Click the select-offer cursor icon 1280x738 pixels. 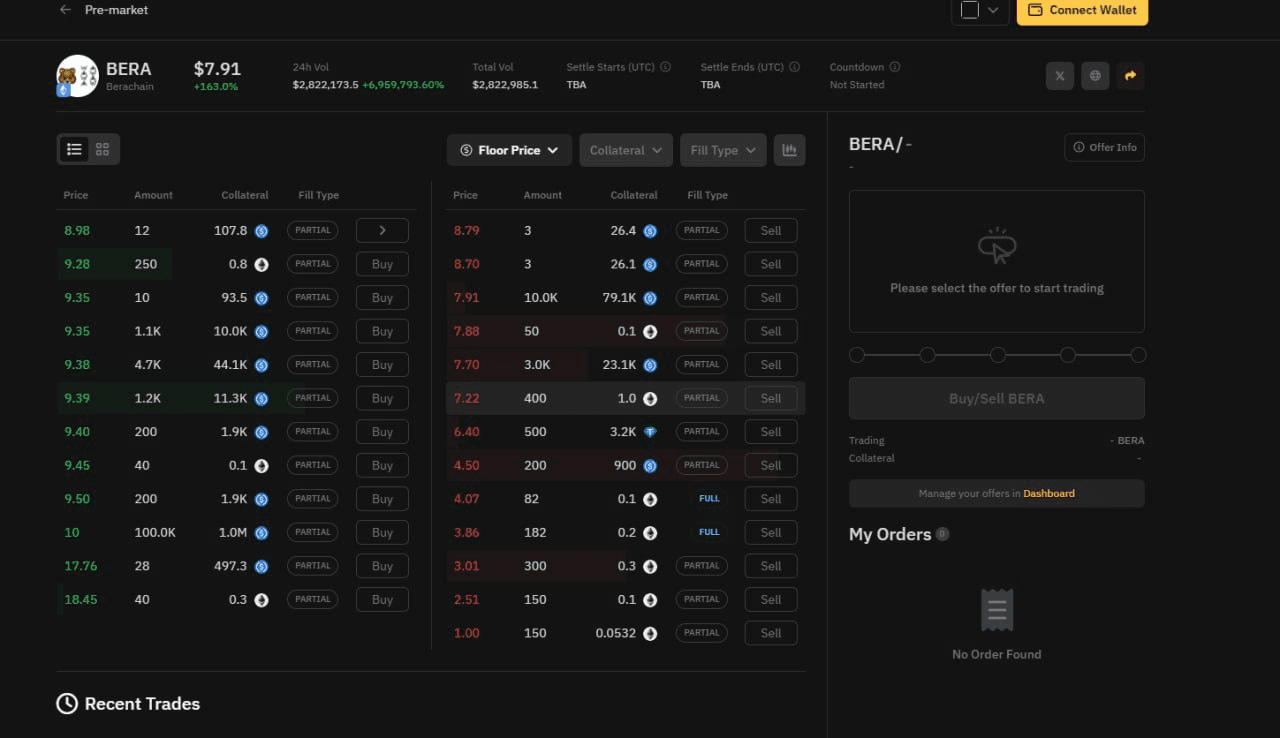pyautogui.click(x=997, y=246)
